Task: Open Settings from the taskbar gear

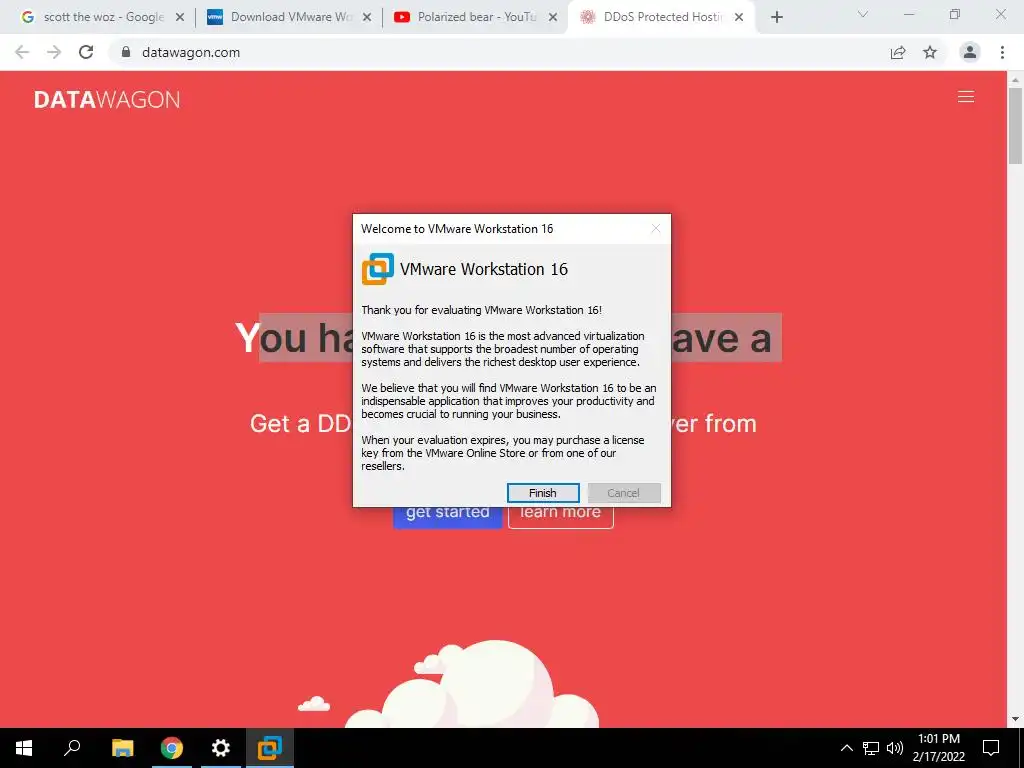Action: click(x=221, y=748)
